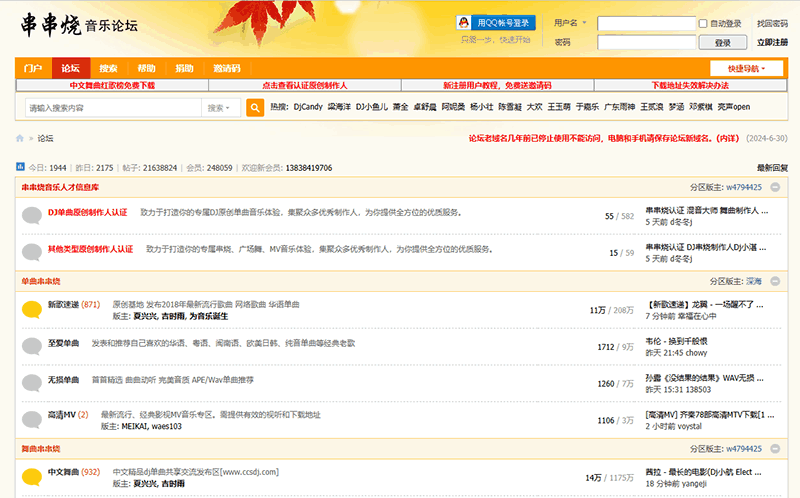Screen dimensions: 800x498
Task: Click the bubble icon for 无损单曲
Action: pos(32,383)
